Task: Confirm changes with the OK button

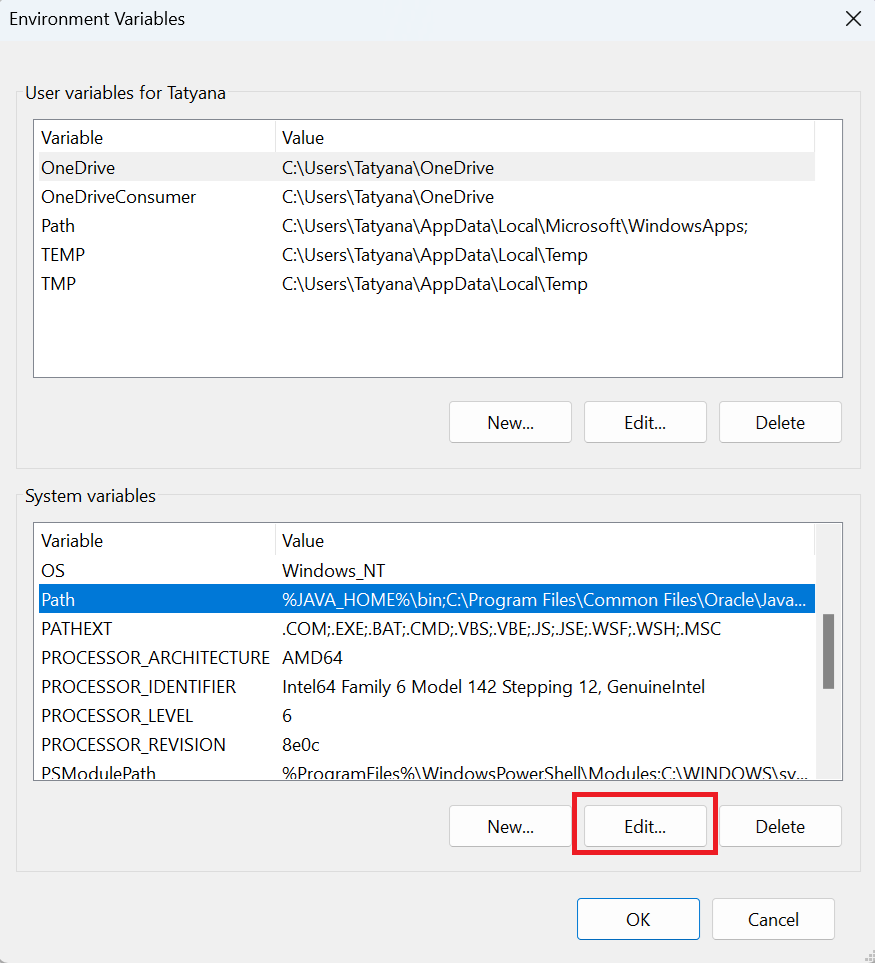Action: tap(638, 919)
